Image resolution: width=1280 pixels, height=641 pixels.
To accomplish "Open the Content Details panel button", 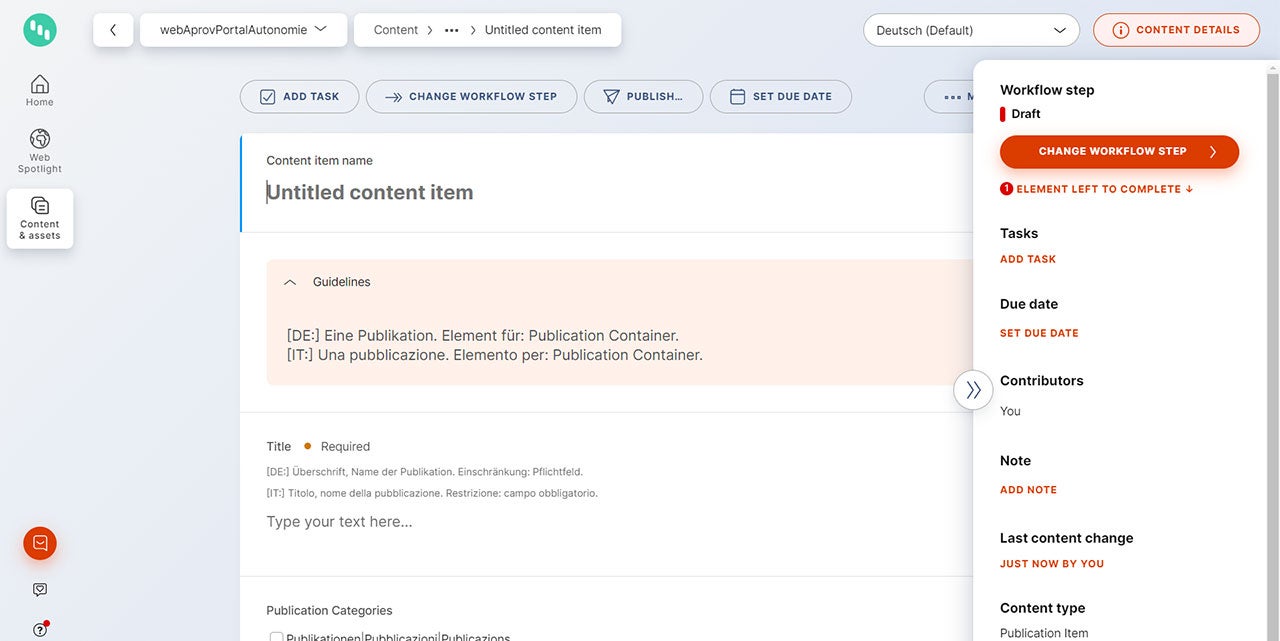I will [x=1176, y=30].
